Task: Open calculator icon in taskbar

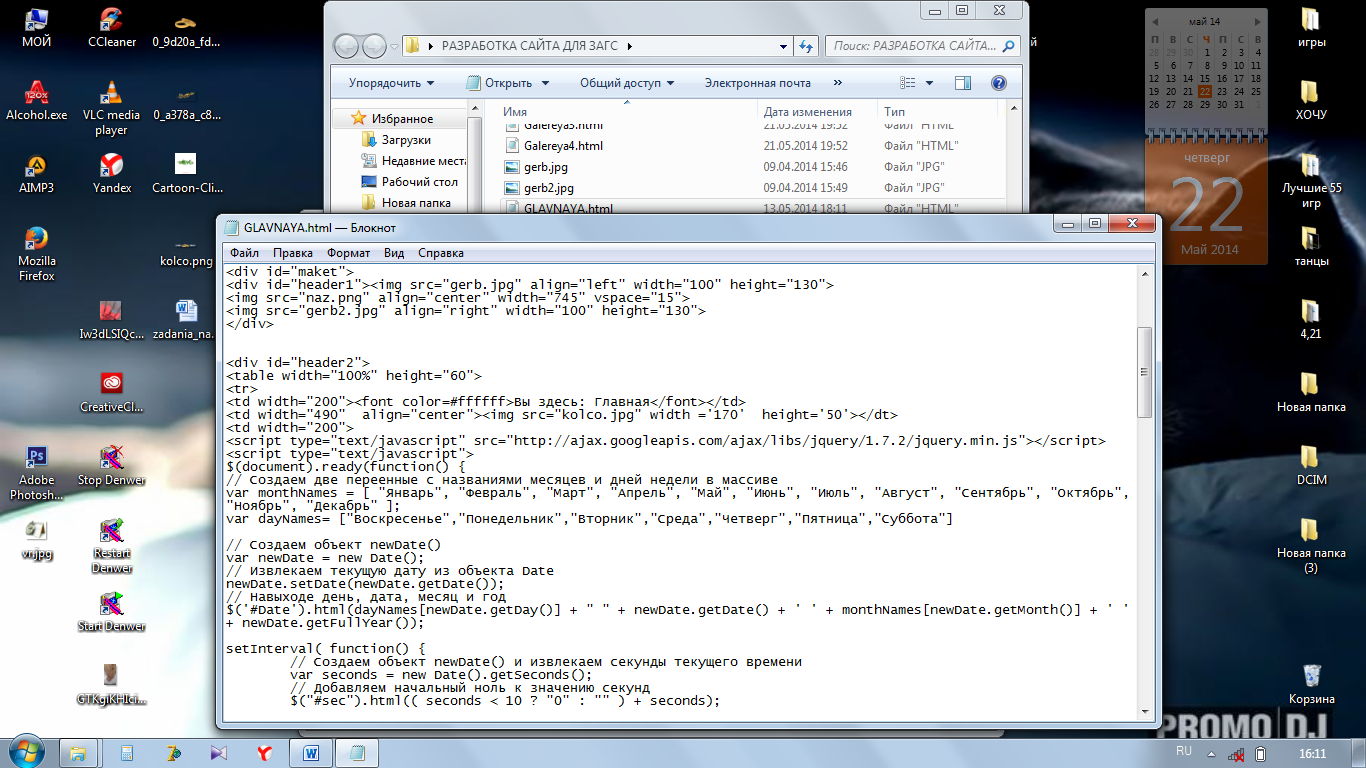Action: coord(128,752)
